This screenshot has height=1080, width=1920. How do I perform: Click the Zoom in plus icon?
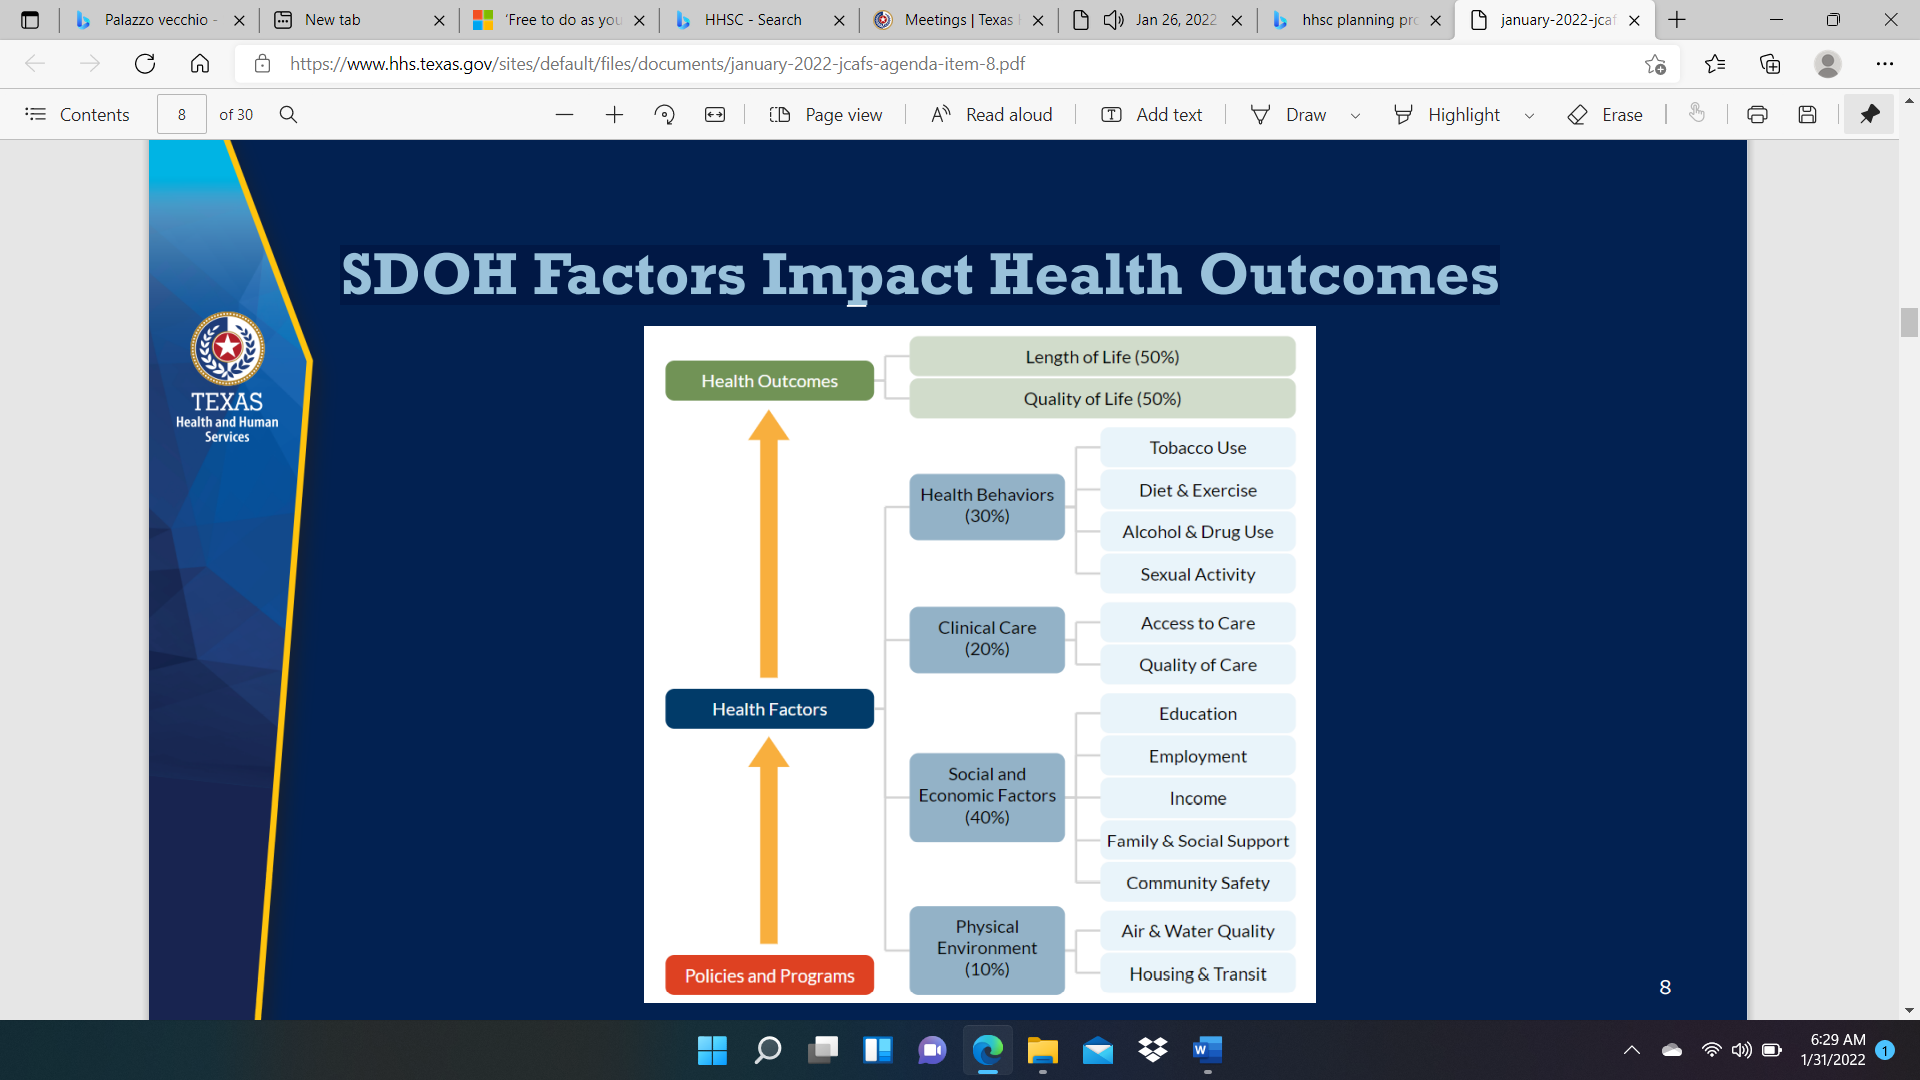tap(614, 115)
